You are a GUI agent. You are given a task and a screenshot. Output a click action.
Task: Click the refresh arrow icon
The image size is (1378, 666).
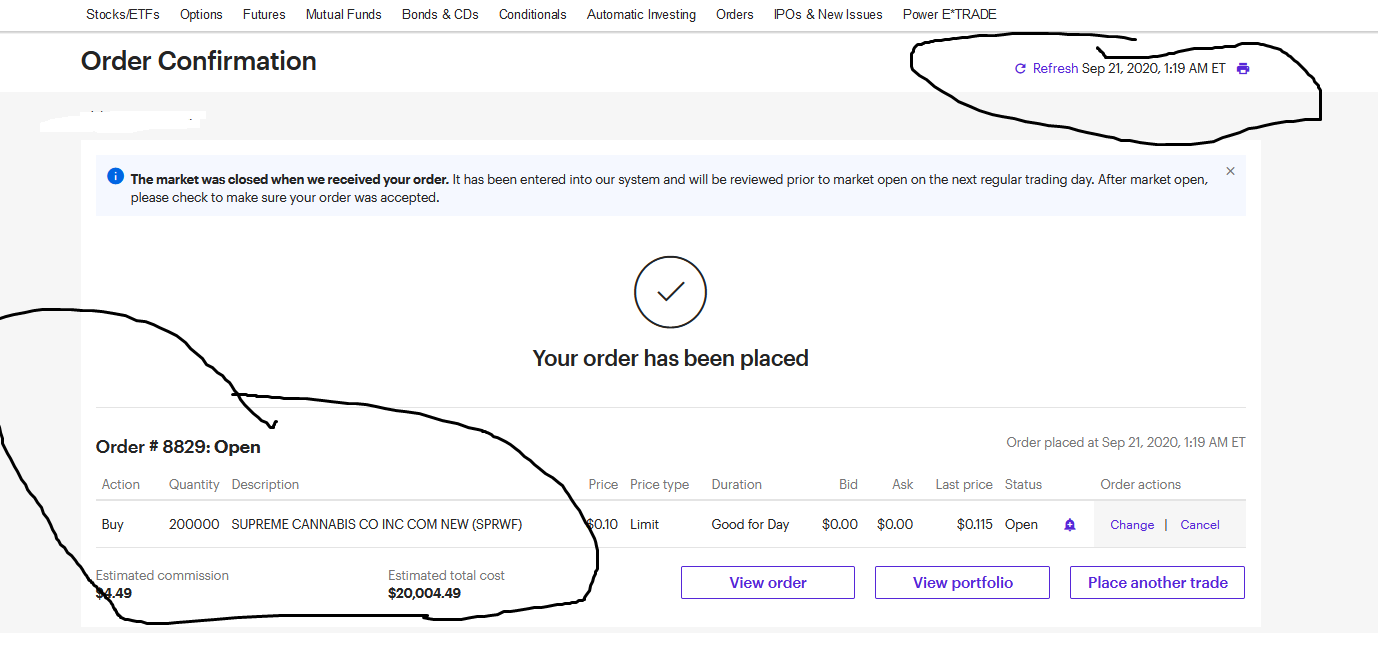pos(1020,69)
